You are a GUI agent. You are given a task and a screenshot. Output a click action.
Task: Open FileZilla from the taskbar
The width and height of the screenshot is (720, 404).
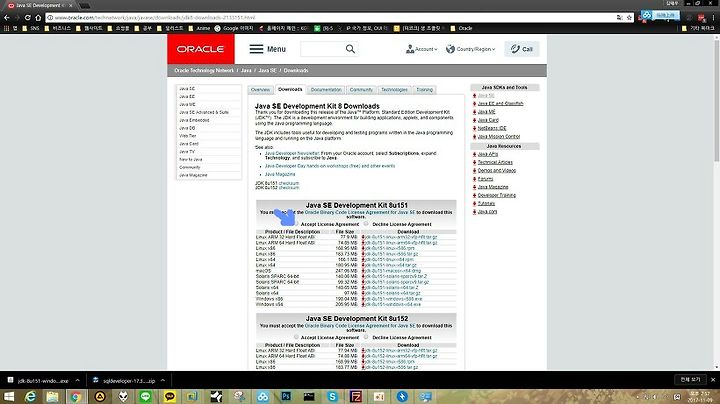pos(356,396)
